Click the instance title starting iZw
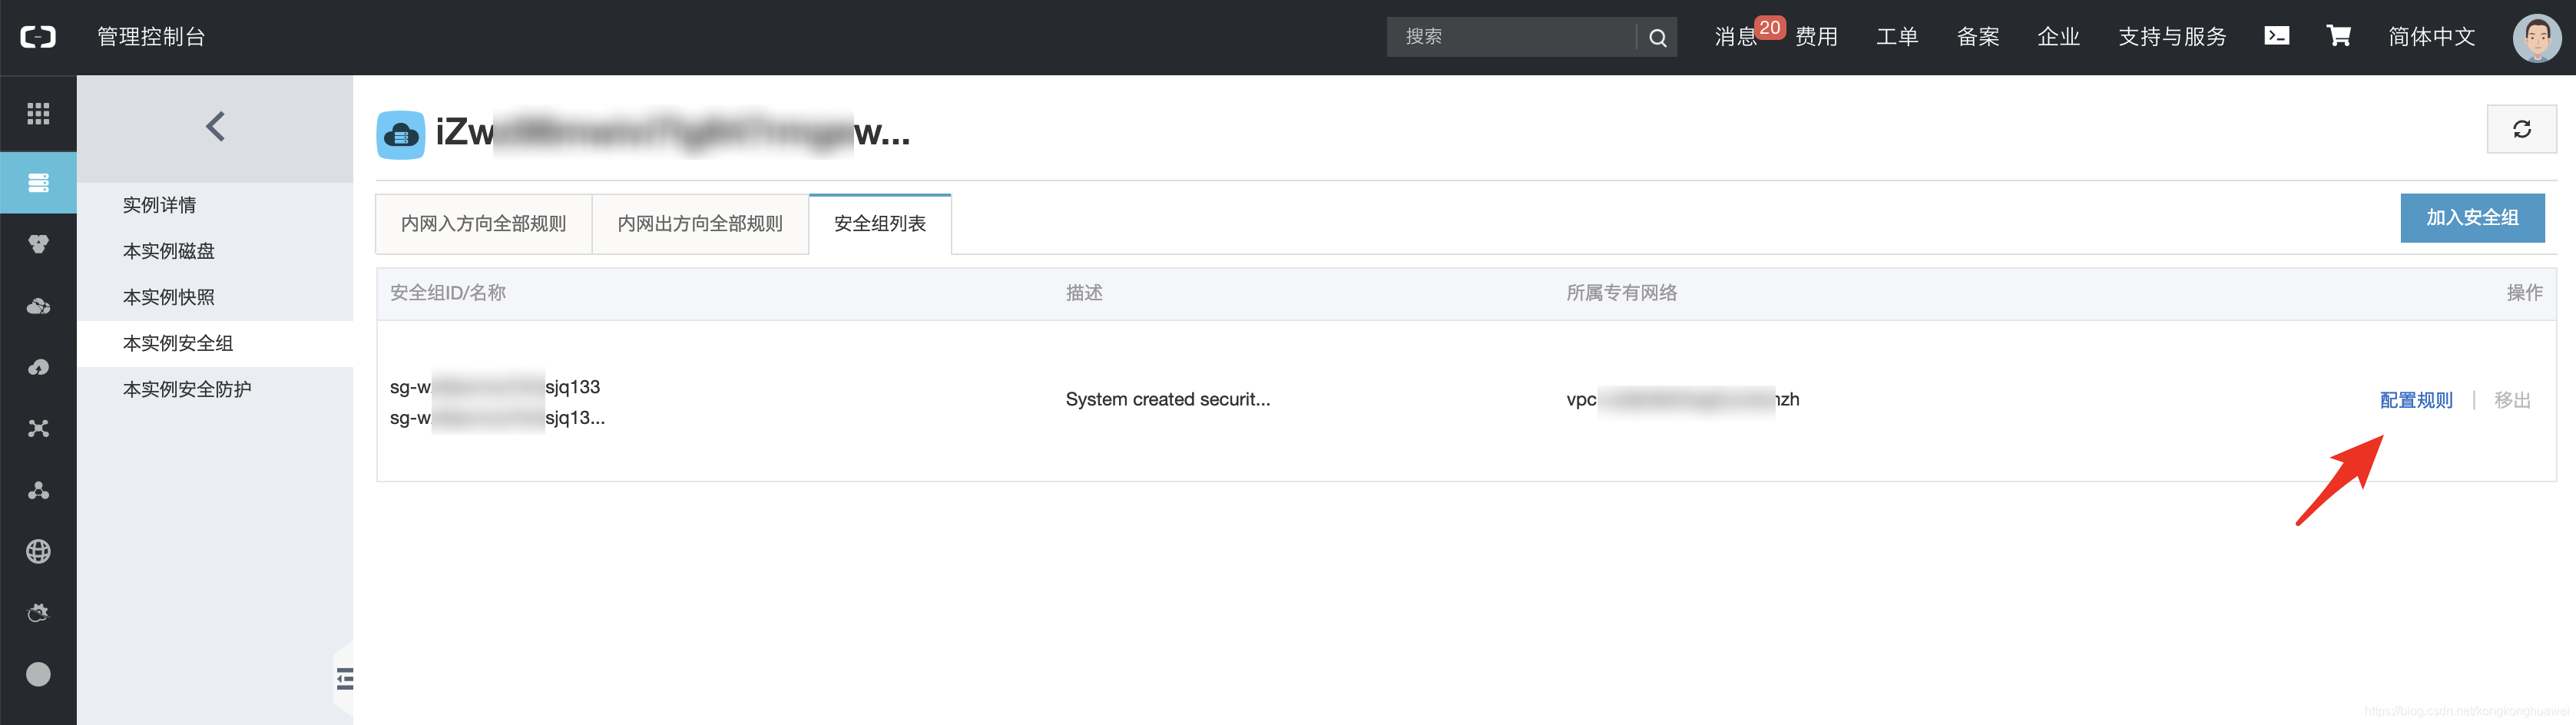Image resolution: width=2576 pixels, height=725 pixels. point(673,132)
